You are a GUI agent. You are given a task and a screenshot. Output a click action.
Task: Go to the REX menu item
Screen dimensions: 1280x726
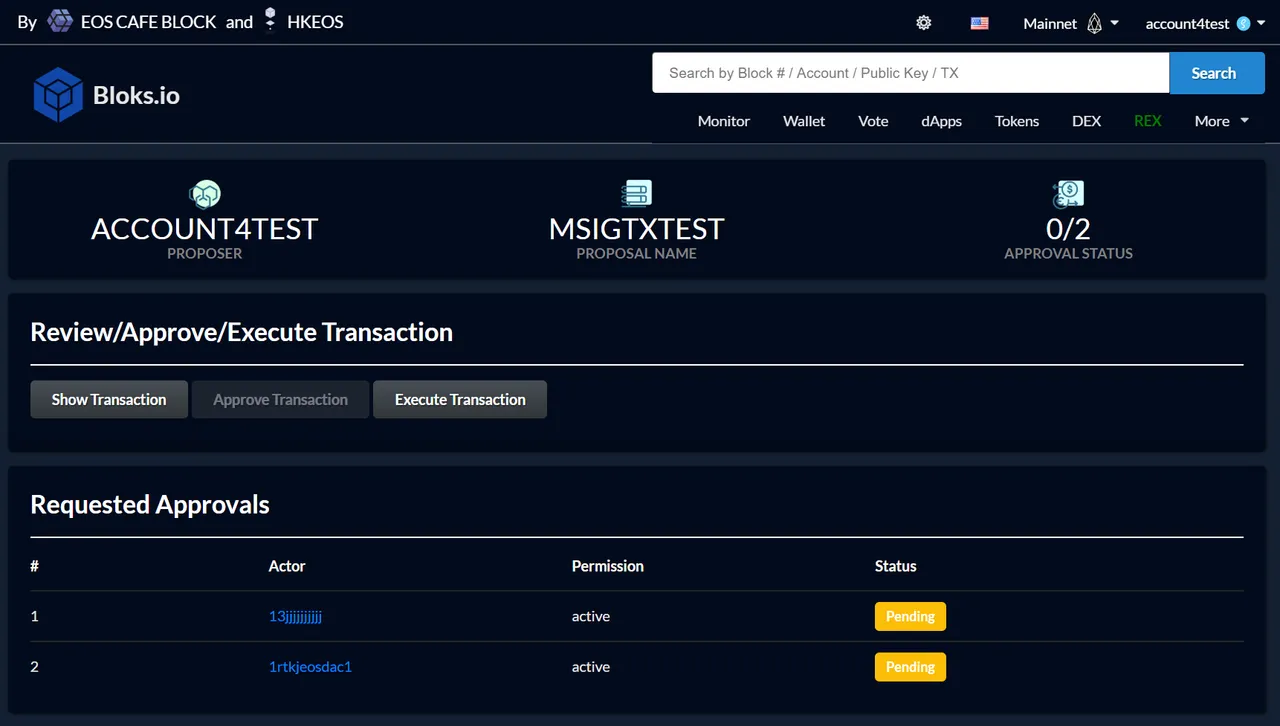point(1147,121)
